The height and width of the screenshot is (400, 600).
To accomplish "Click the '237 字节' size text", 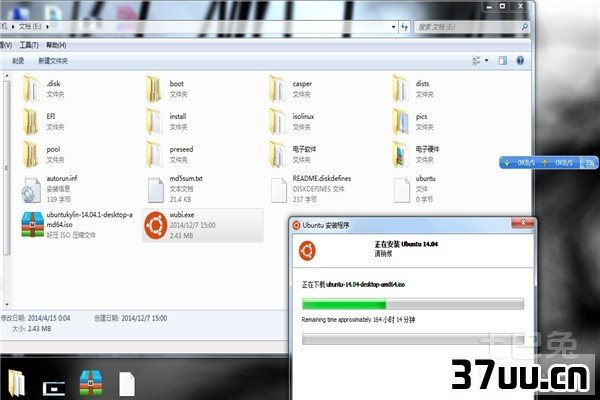I will coord(305,199).
